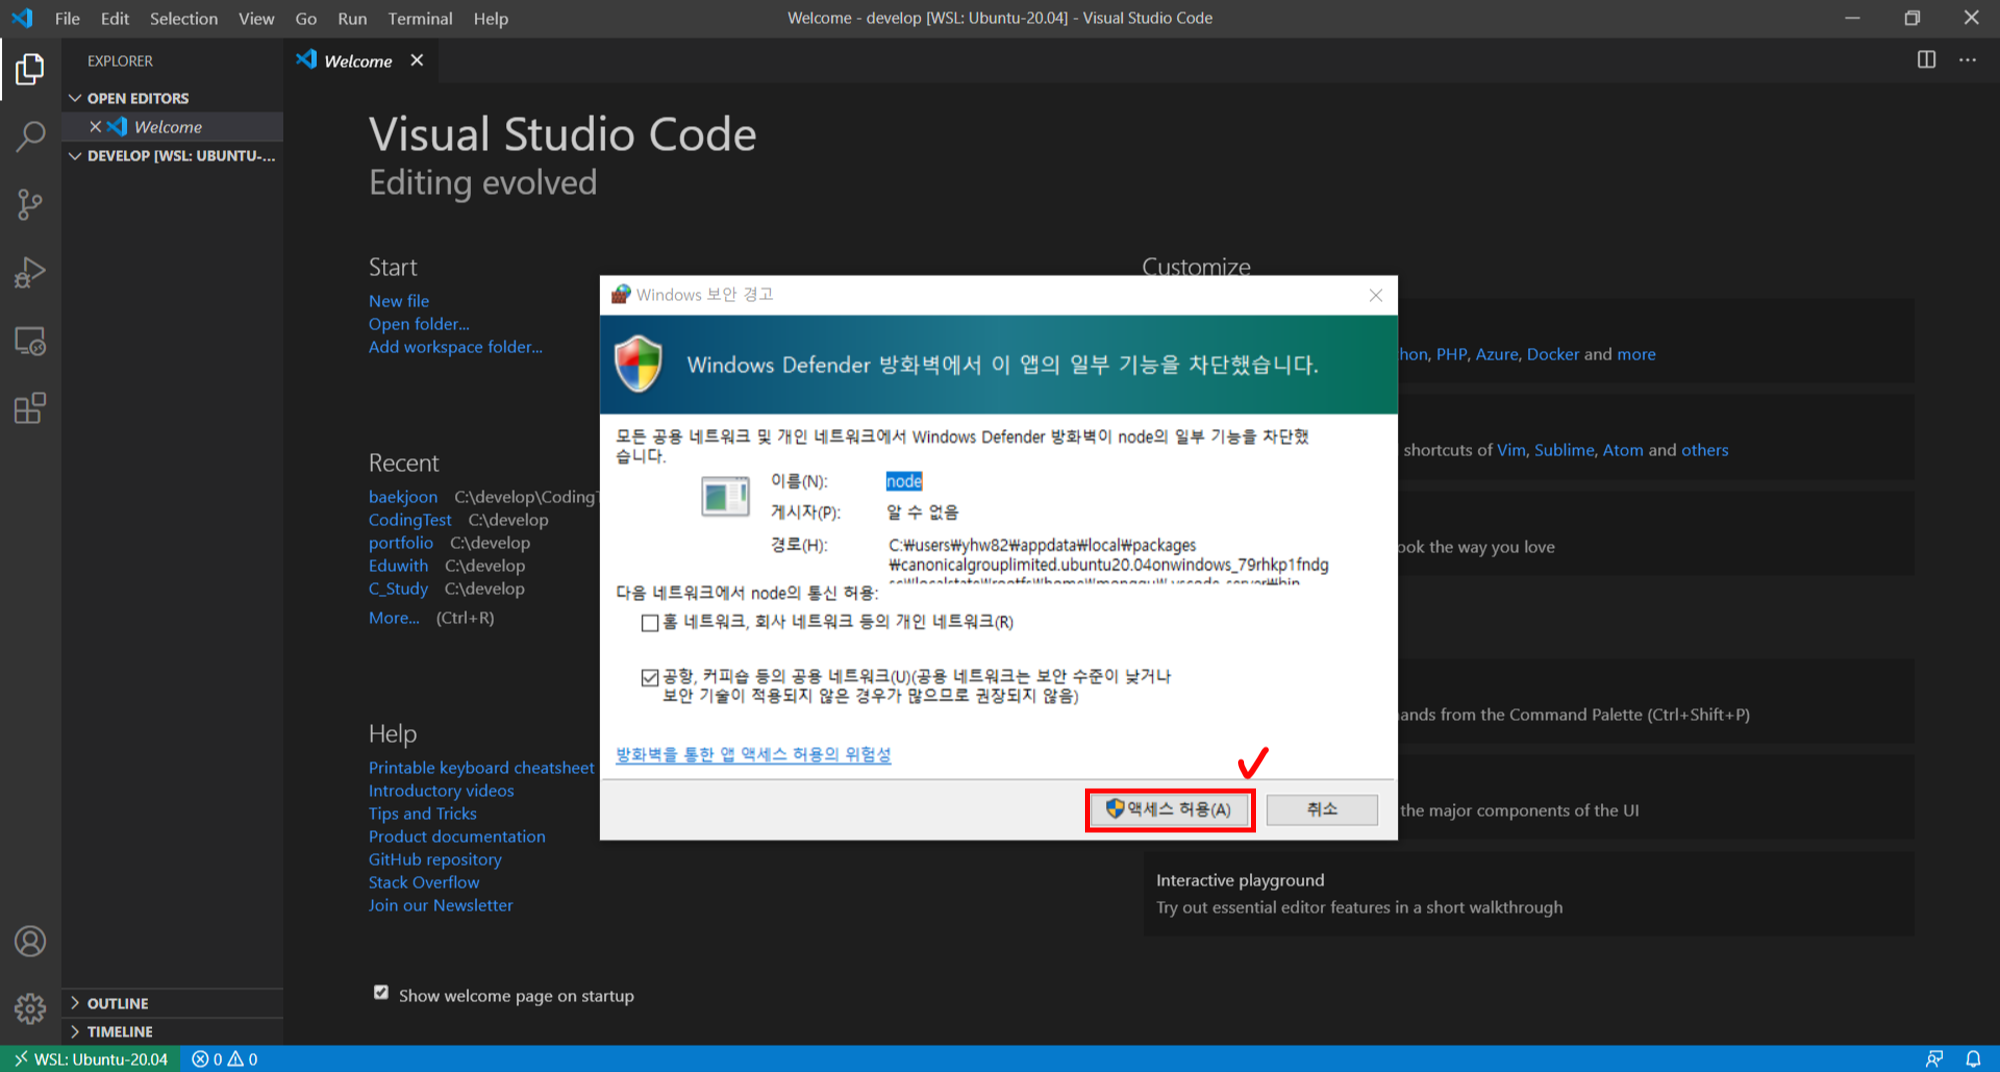The height and width of the screenshot is (1072, 2000).
Task: Click the node application icon in dialog
Action: [725, 496]
